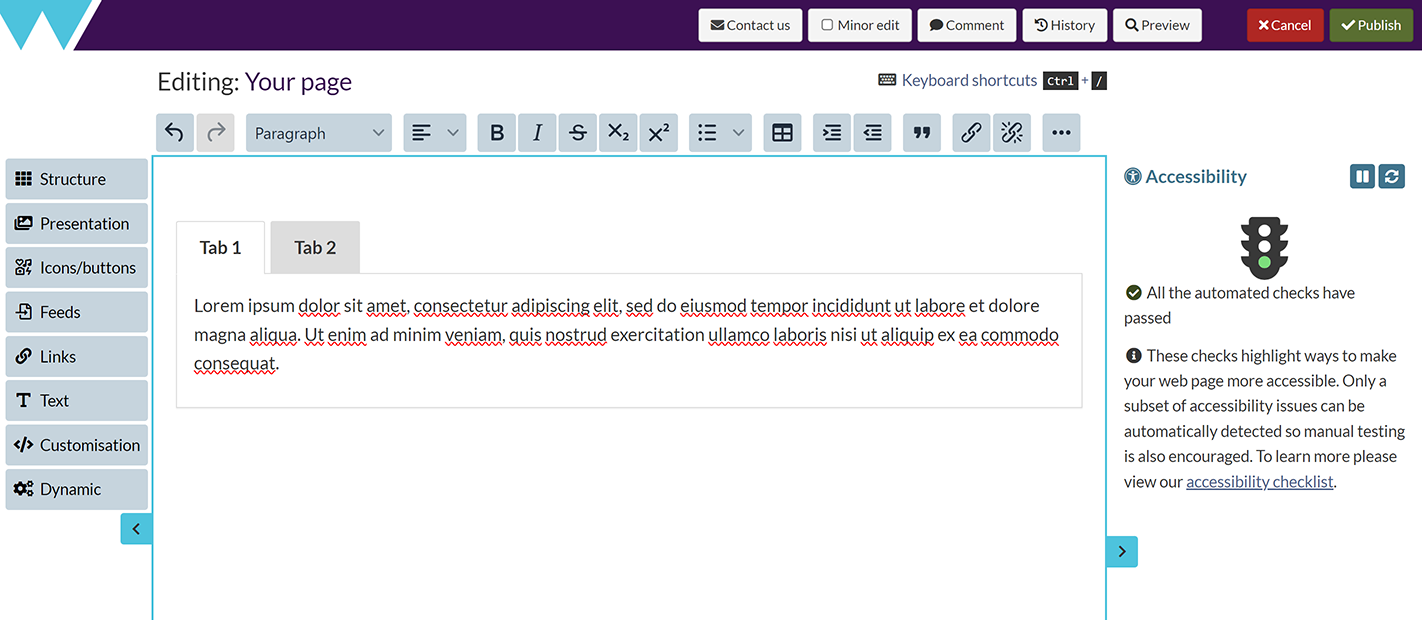Apply strikethrough formatting

(x=577, y=133)
